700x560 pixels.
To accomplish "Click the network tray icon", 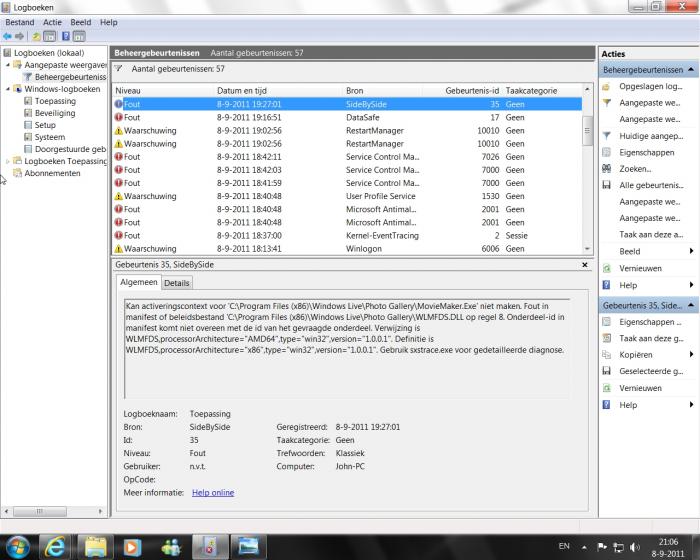I will point(618,547).
